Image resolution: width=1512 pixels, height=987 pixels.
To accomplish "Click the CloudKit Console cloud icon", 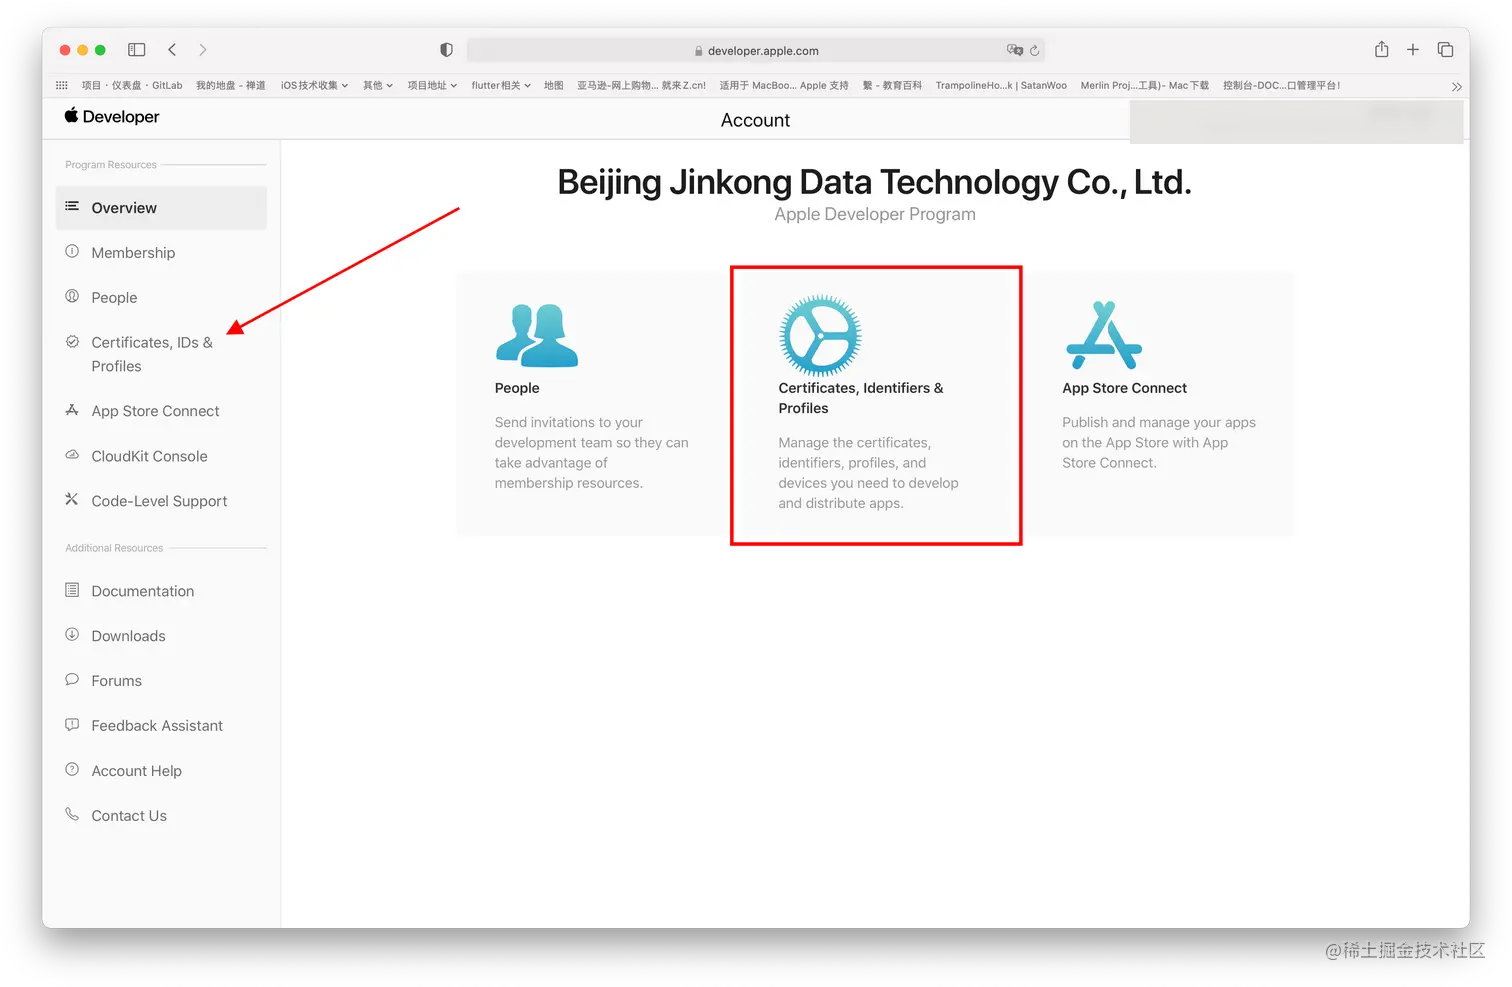I will [x=72, y=455].
